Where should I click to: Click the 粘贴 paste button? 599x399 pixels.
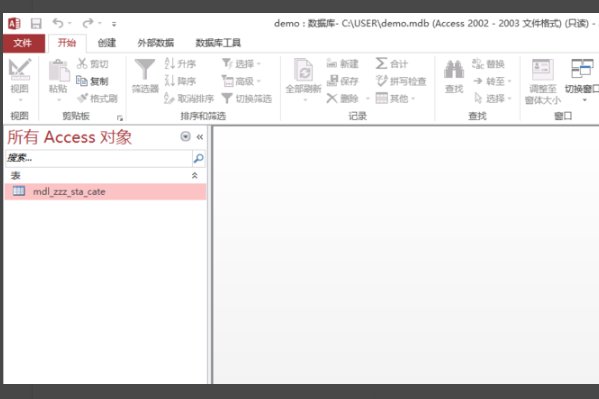pyautogui.click(x=58, y=79)
